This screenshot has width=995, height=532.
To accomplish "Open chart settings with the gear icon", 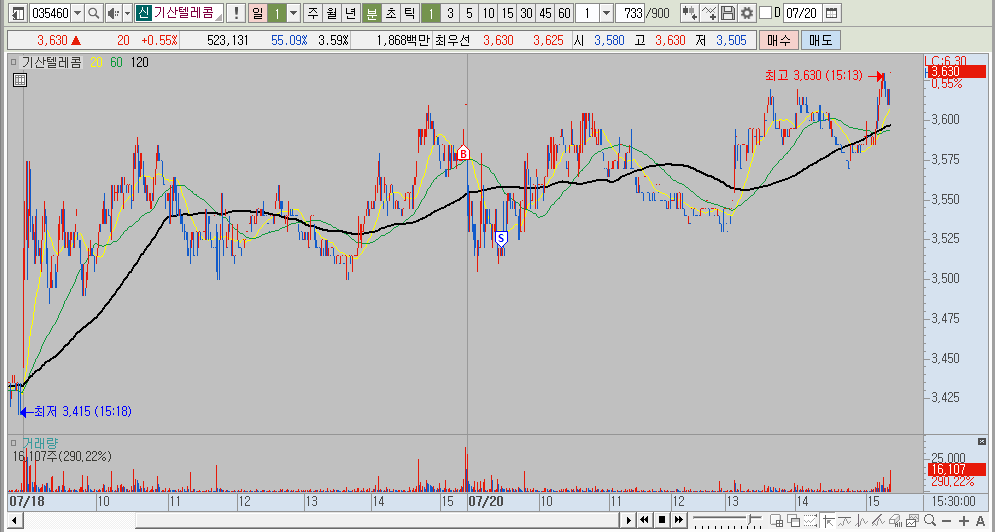I will [x=746, y=13].
